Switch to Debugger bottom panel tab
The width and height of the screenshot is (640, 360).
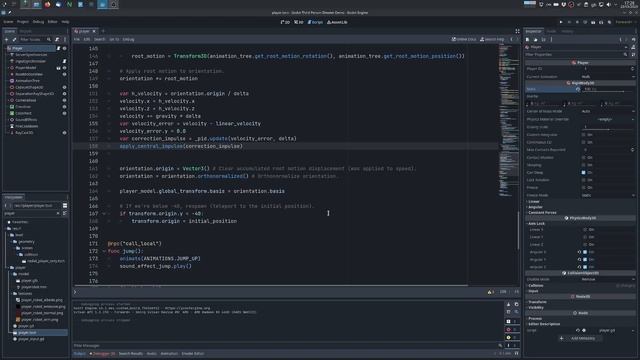[102, 354]
